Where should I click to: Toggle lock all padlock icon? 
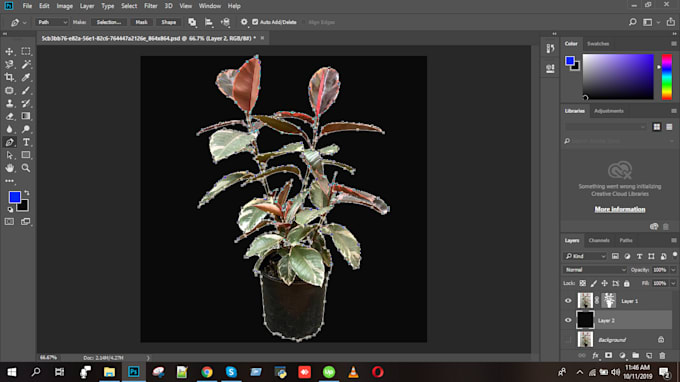tap(627, 283)
